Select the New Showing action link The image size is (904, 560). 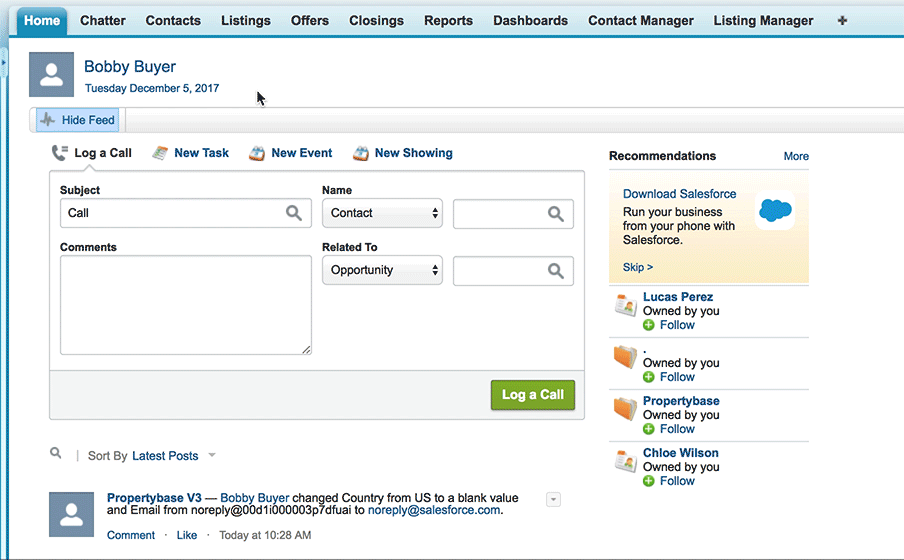(413, 153)
